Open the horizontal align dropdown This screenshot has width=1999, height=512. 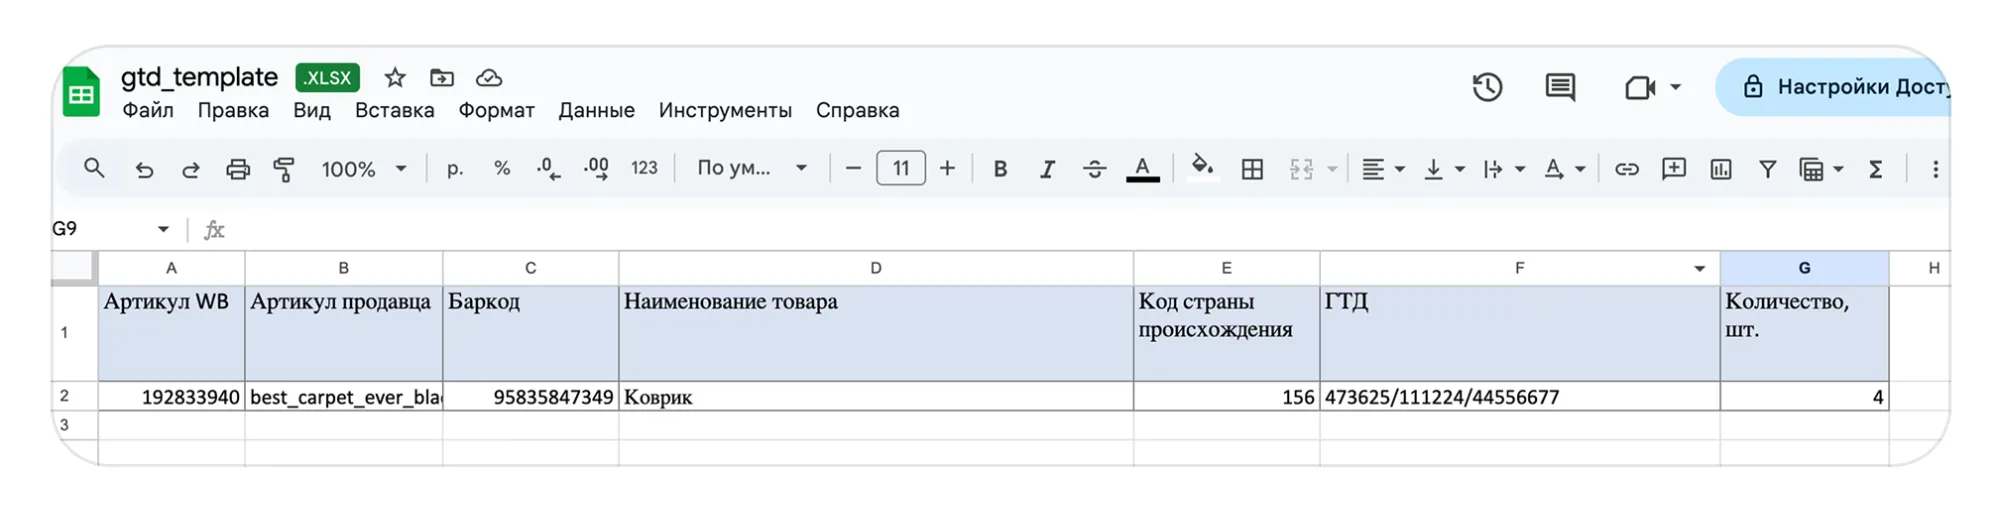pos(1383,169)
